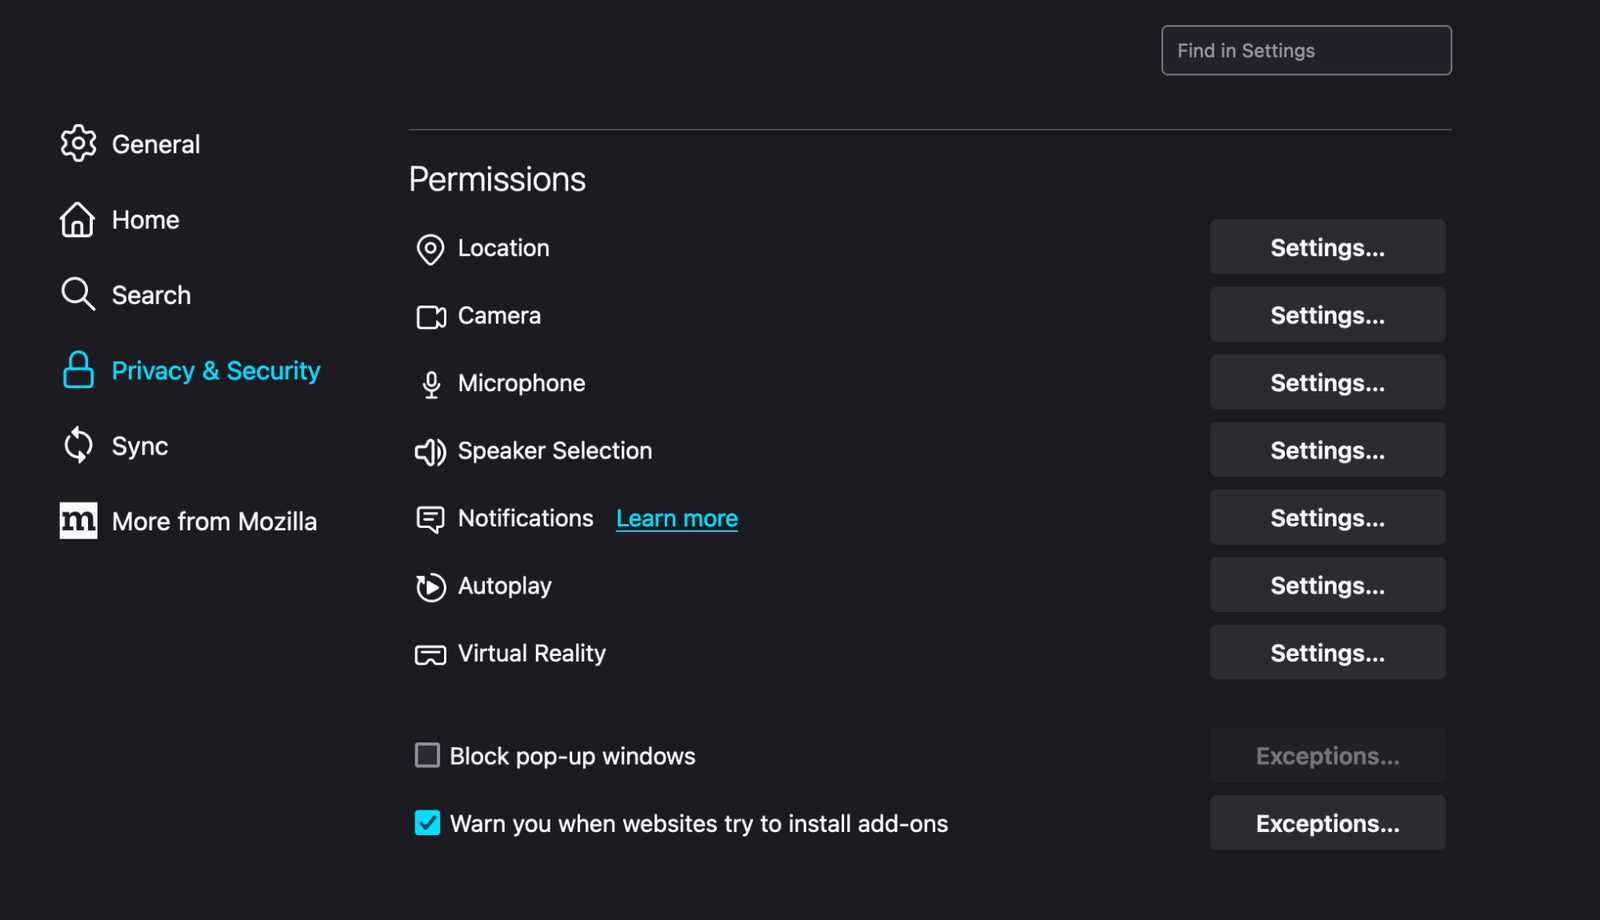
Task: Open pop-up windows Exceptions
Action: click(x=1327, y=755)
